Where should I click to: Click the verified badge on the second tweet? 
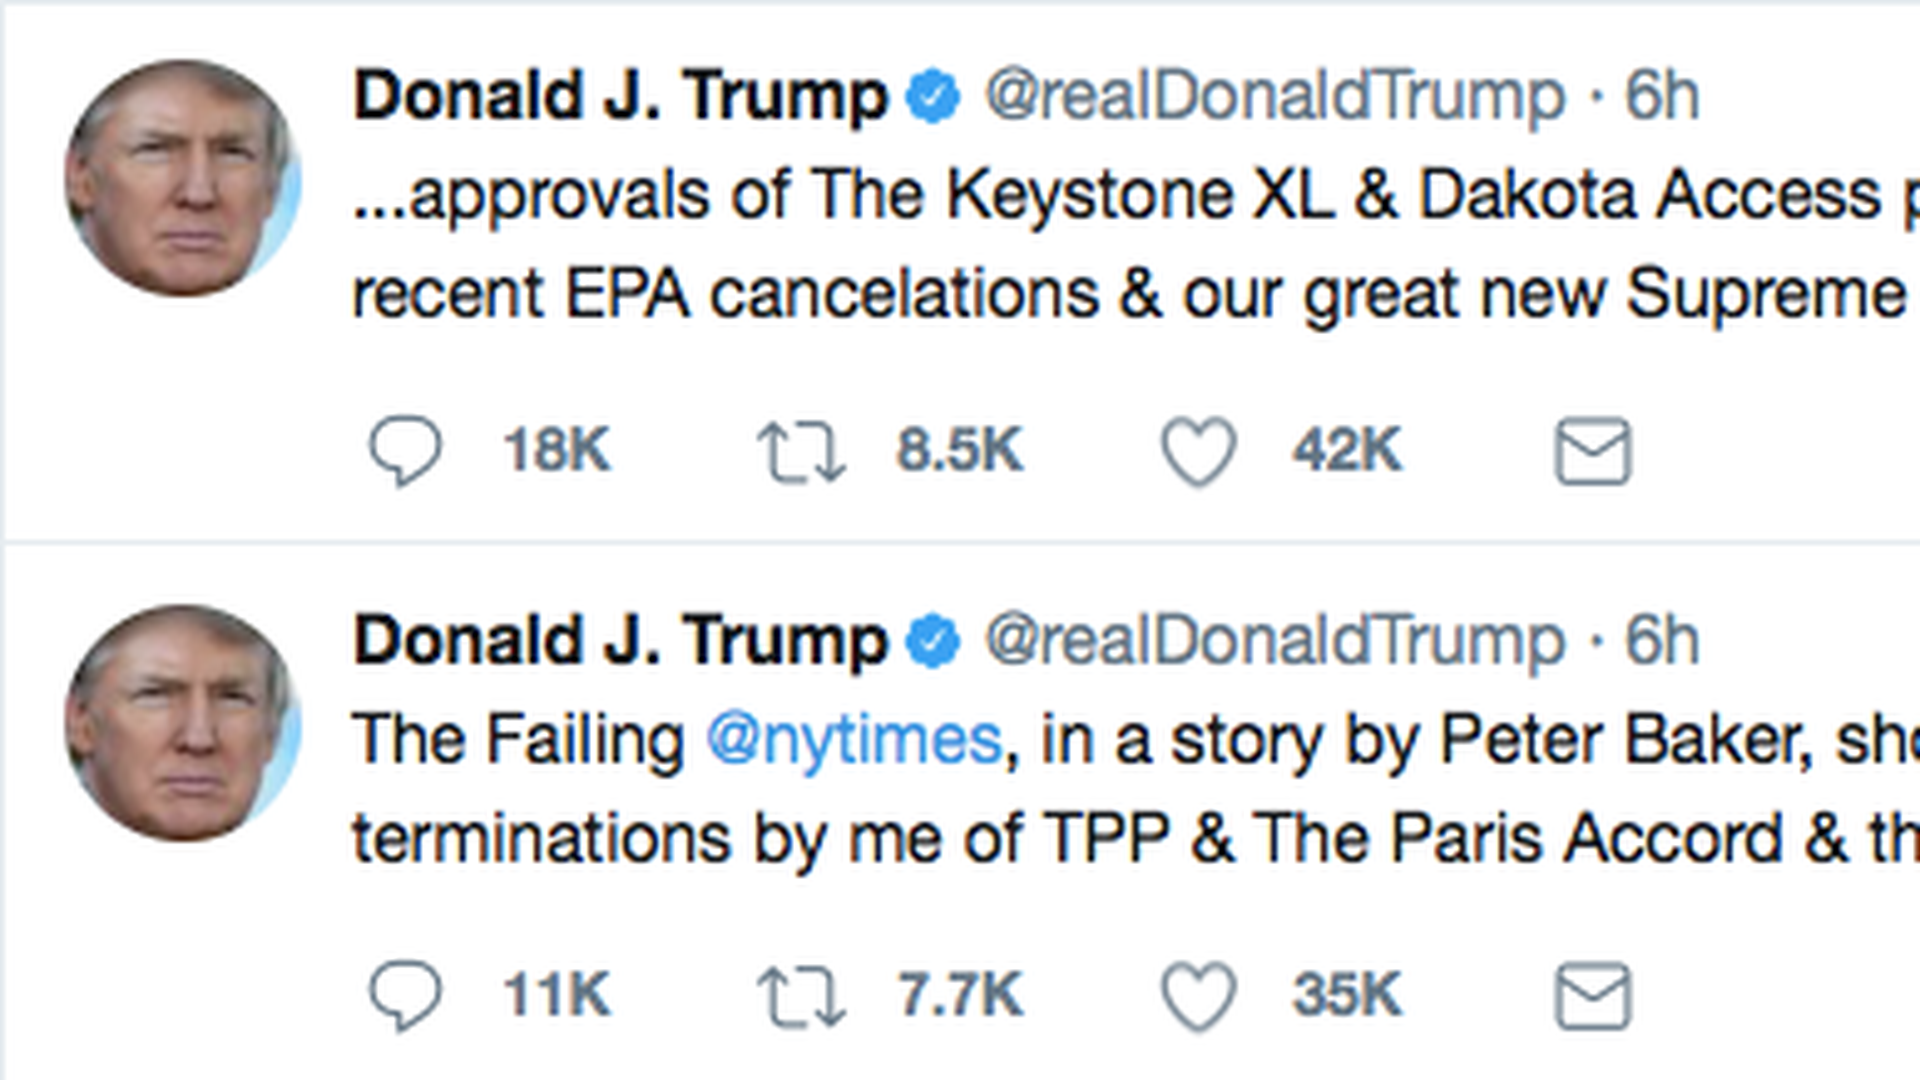click(x=933, y=641)
